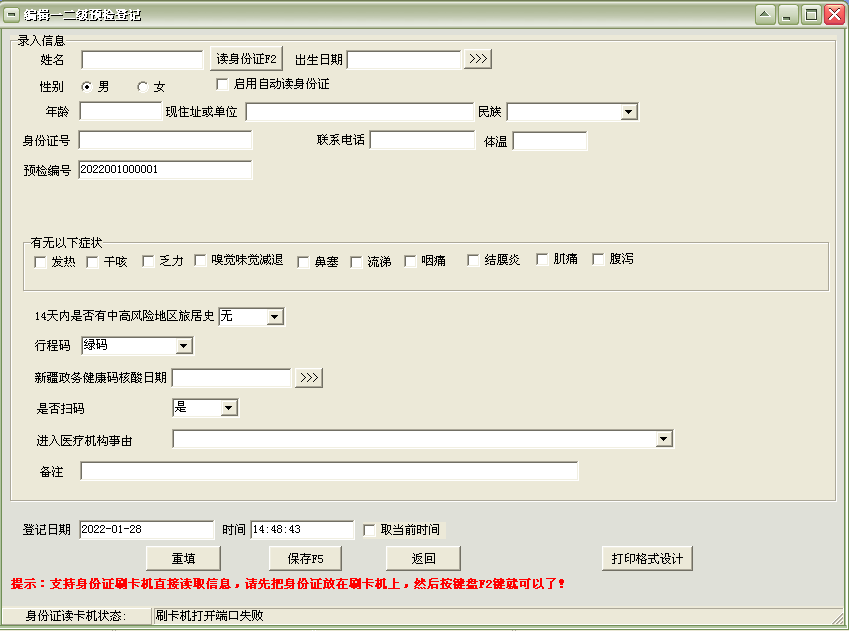
Task: Click the 时间 field 14:48:43
Action: tap(302, 530)
